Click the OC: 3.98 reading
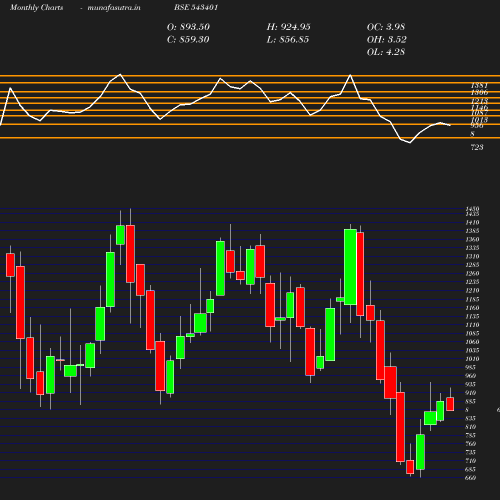 tap(386, 27)
